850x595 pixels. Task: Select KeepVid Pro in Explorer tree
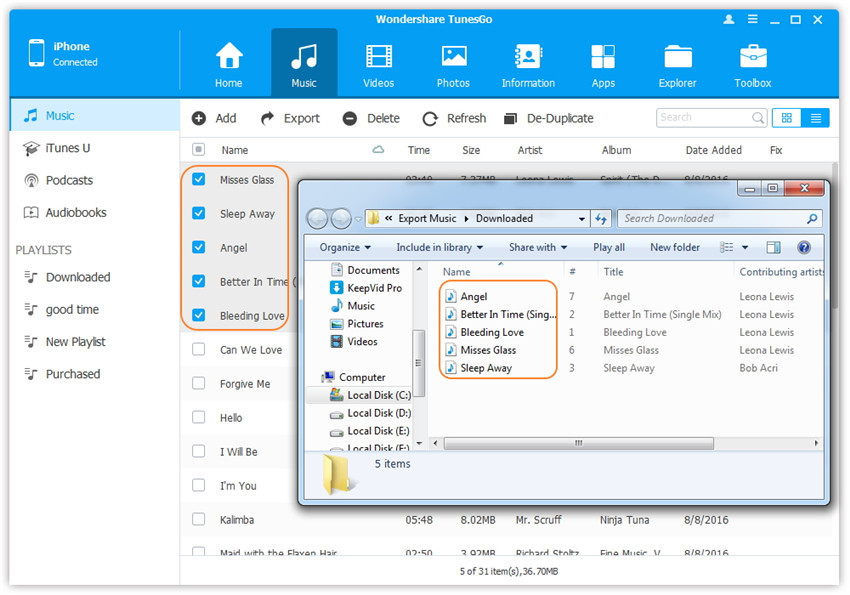[x=366, y=288]
